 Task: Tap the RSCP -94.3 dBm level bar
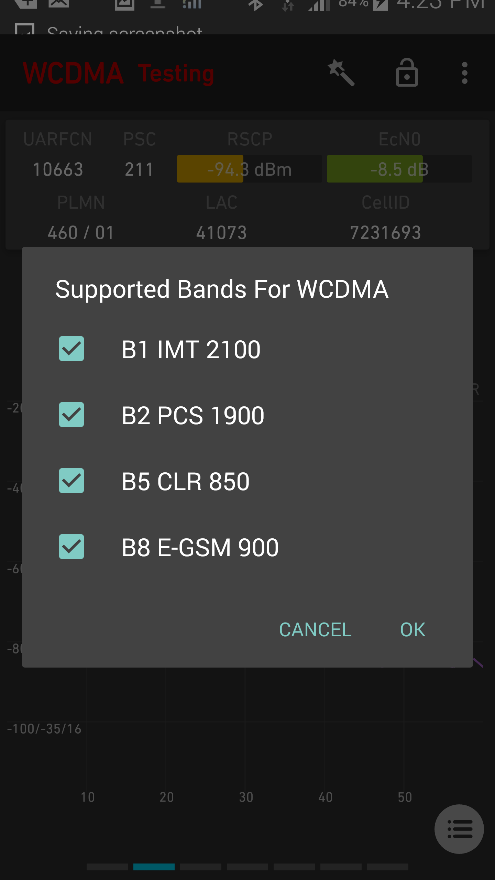click(x=250, y=169)
